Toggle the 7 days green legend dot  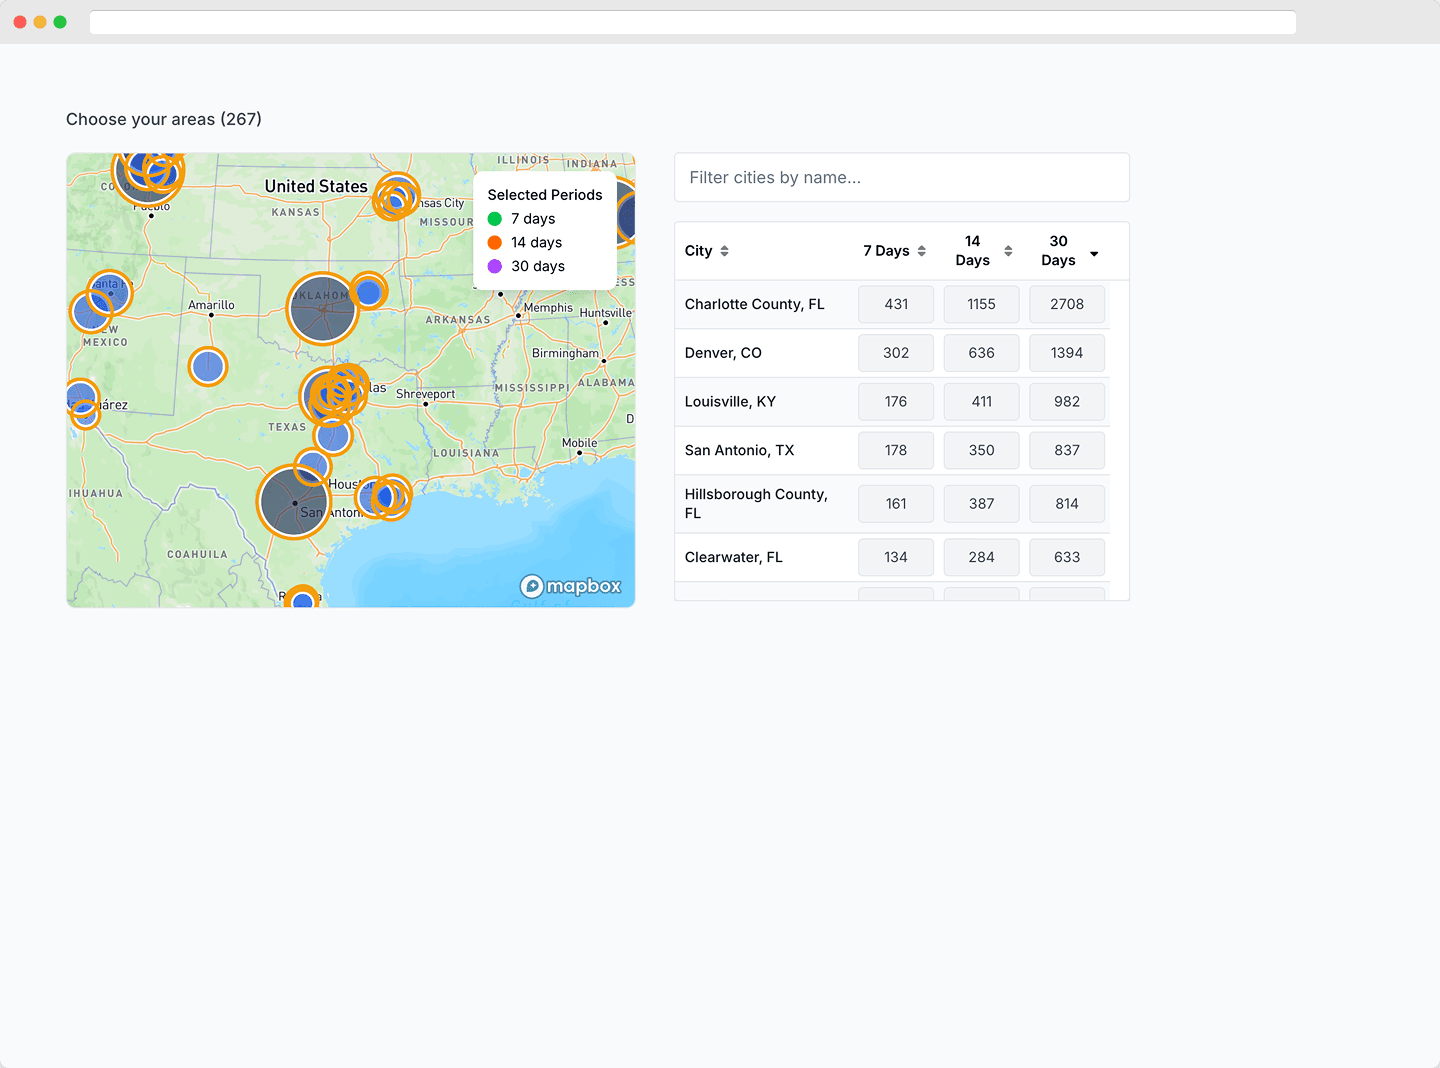coord(495,219)
